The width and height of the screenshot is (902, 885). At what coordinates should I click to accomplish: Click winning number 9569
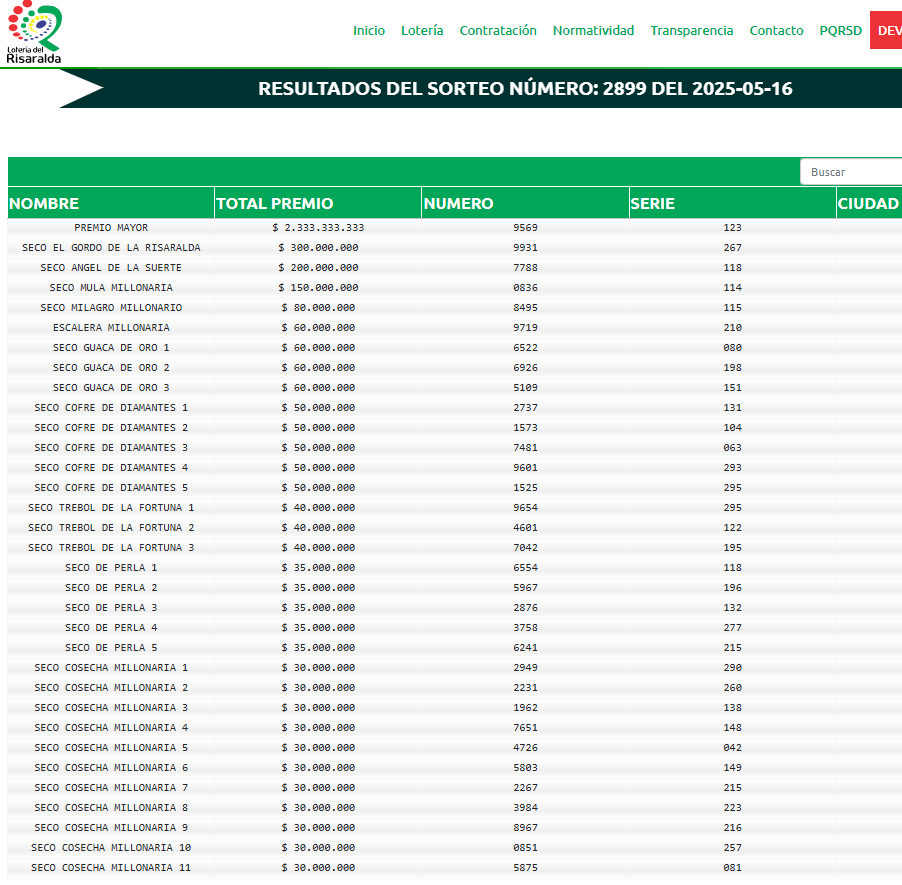pyautogui.click(x=525, y=228)
